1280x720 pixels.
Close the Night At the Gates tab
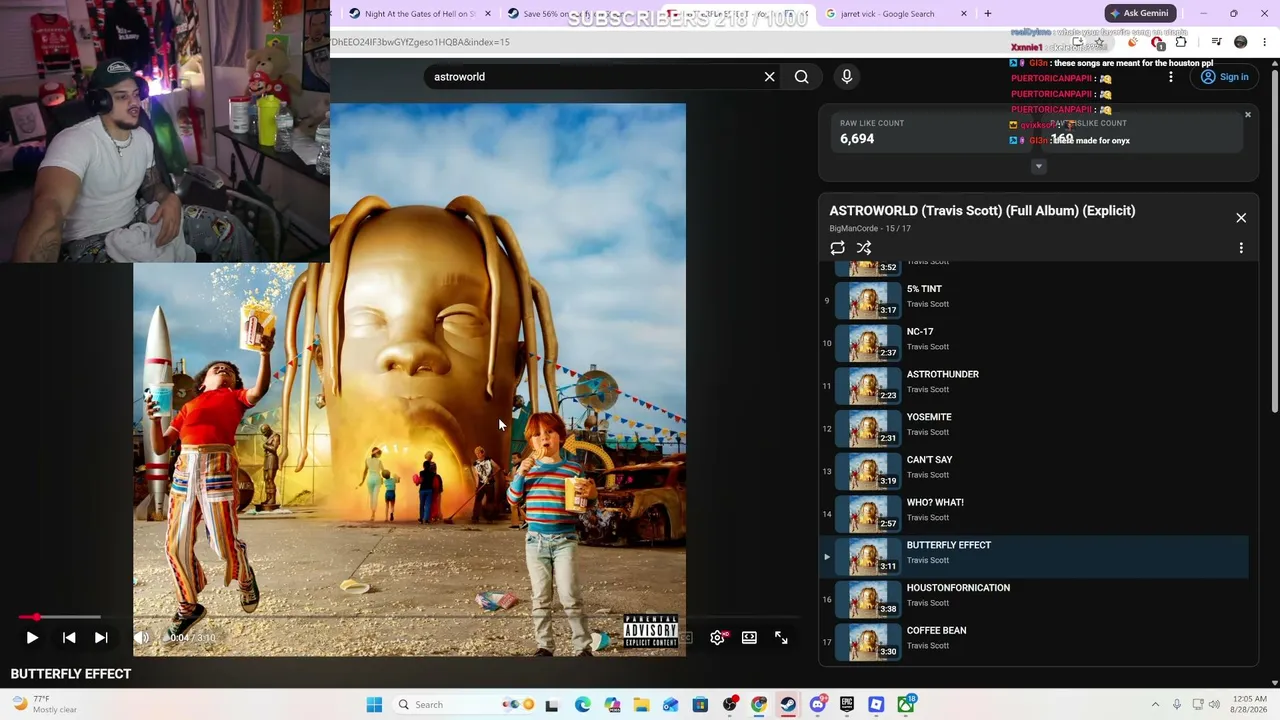(488, 14)
